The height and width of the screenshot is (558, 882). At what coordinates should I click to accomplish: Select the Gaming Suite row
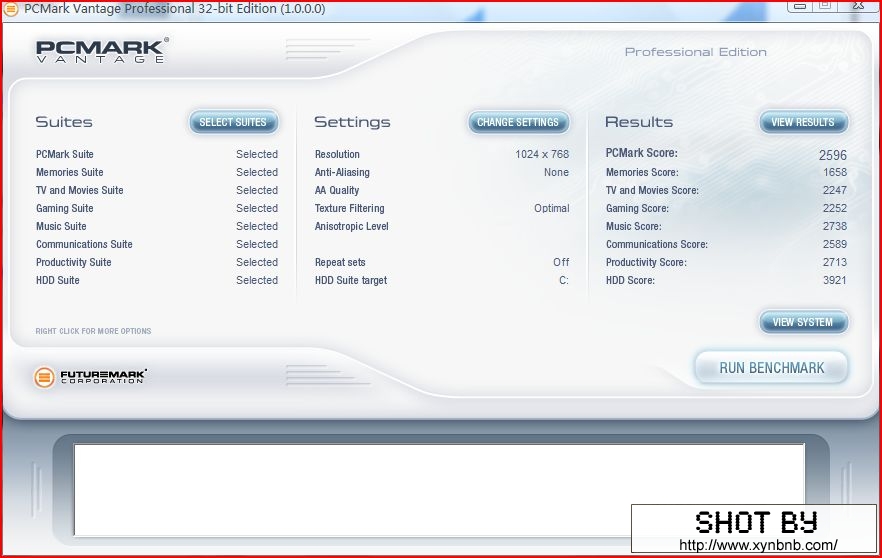pos(157,208)
